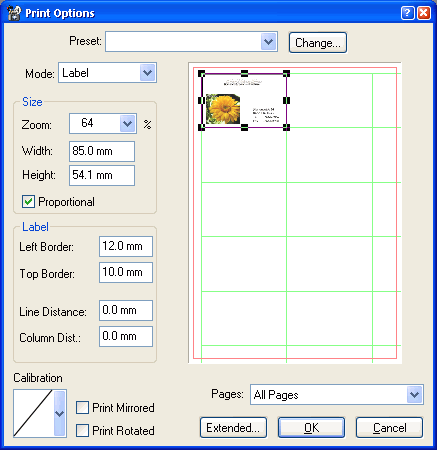Click the Calibration label text
The height and width of the screenshot is (450, 437).
38,378
